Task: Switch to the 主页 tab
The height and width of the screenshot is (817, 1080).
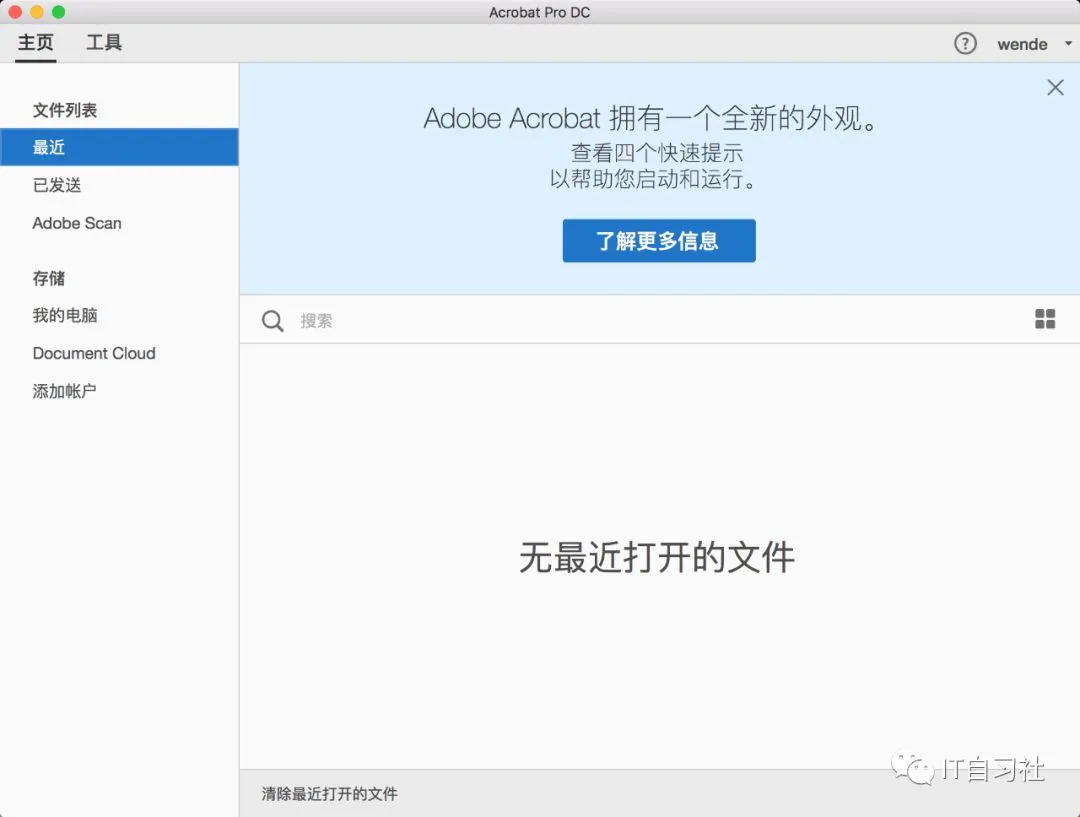Action: pyautogui.click(x=36, y=43)
